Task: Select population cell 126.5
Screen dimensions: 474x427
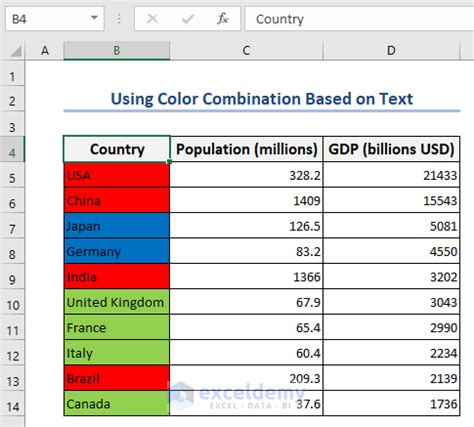Action: coord(246,226)
